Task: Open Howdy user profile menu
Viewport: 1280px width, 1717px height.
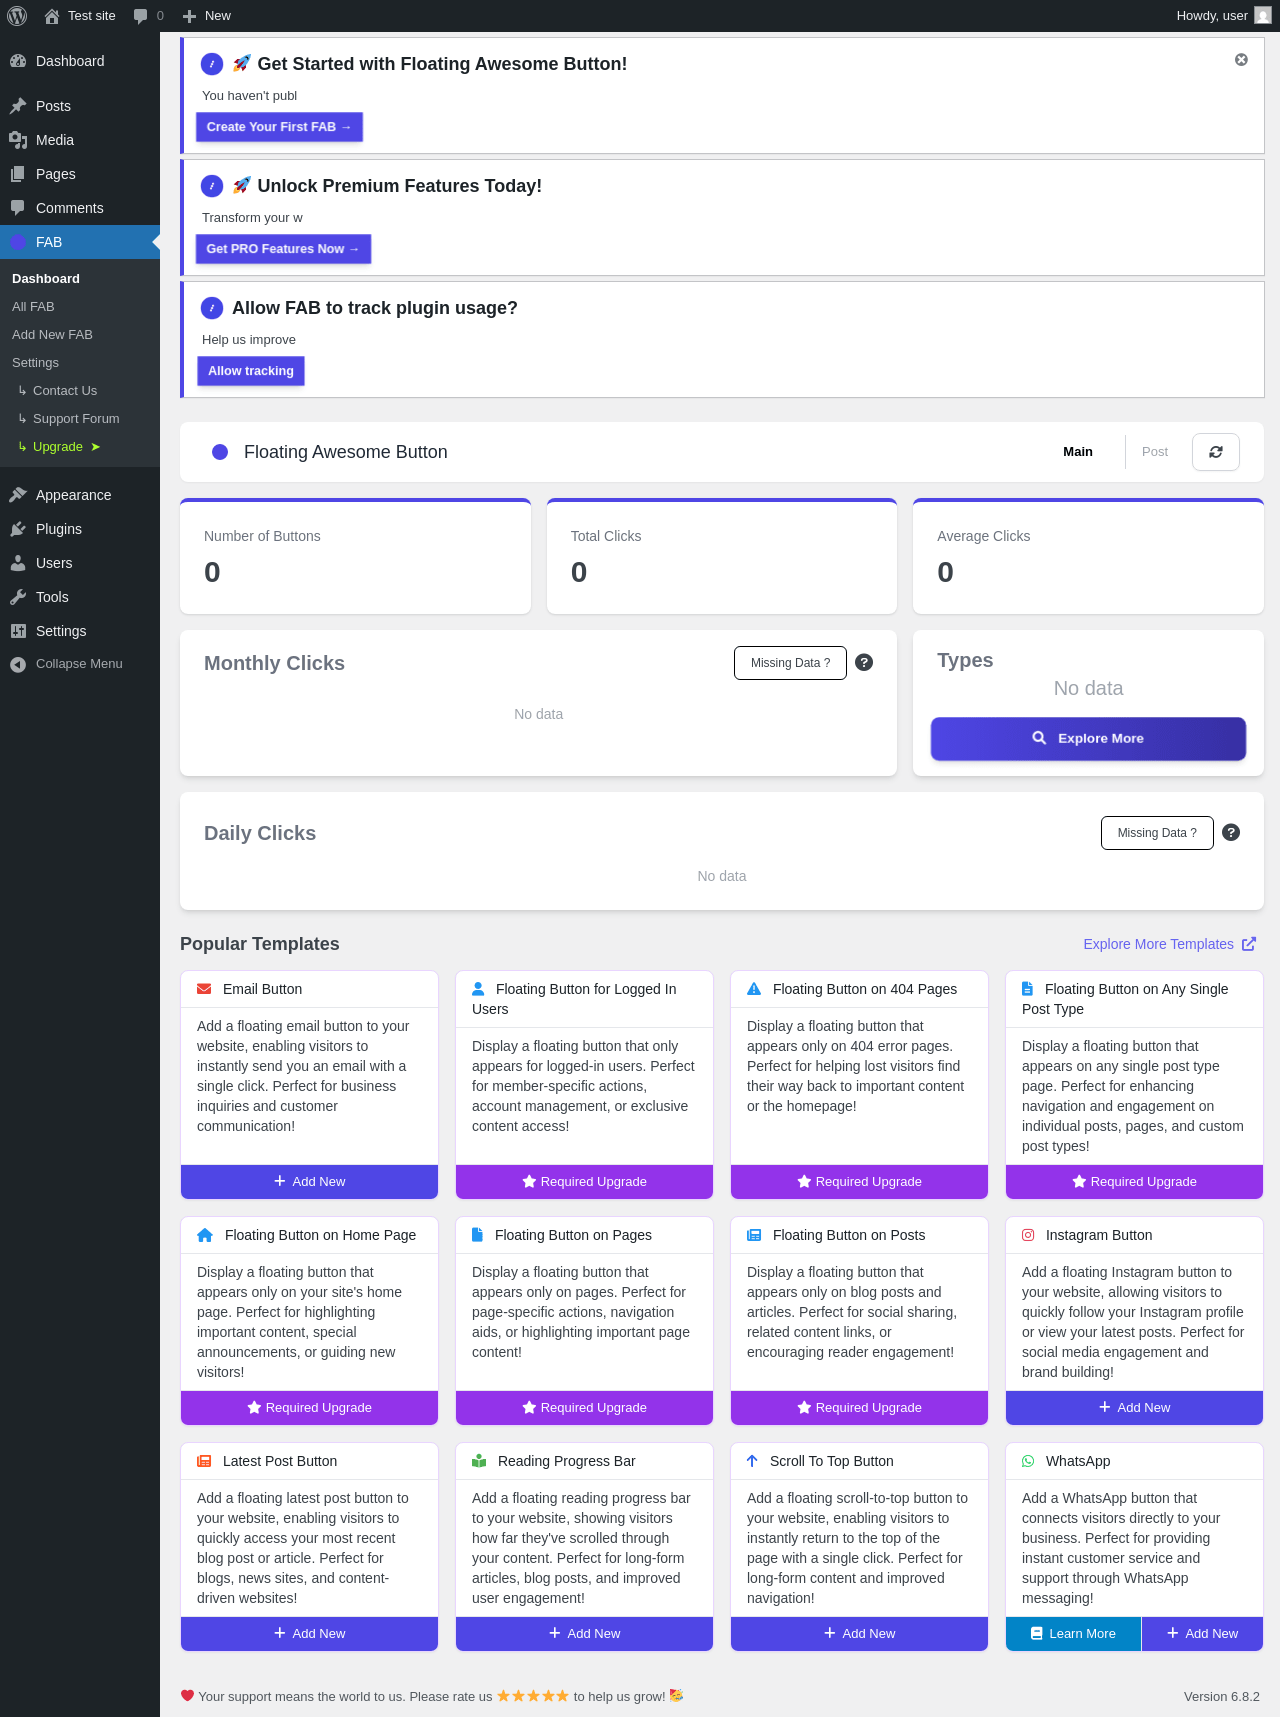Action: point(1223,16)
